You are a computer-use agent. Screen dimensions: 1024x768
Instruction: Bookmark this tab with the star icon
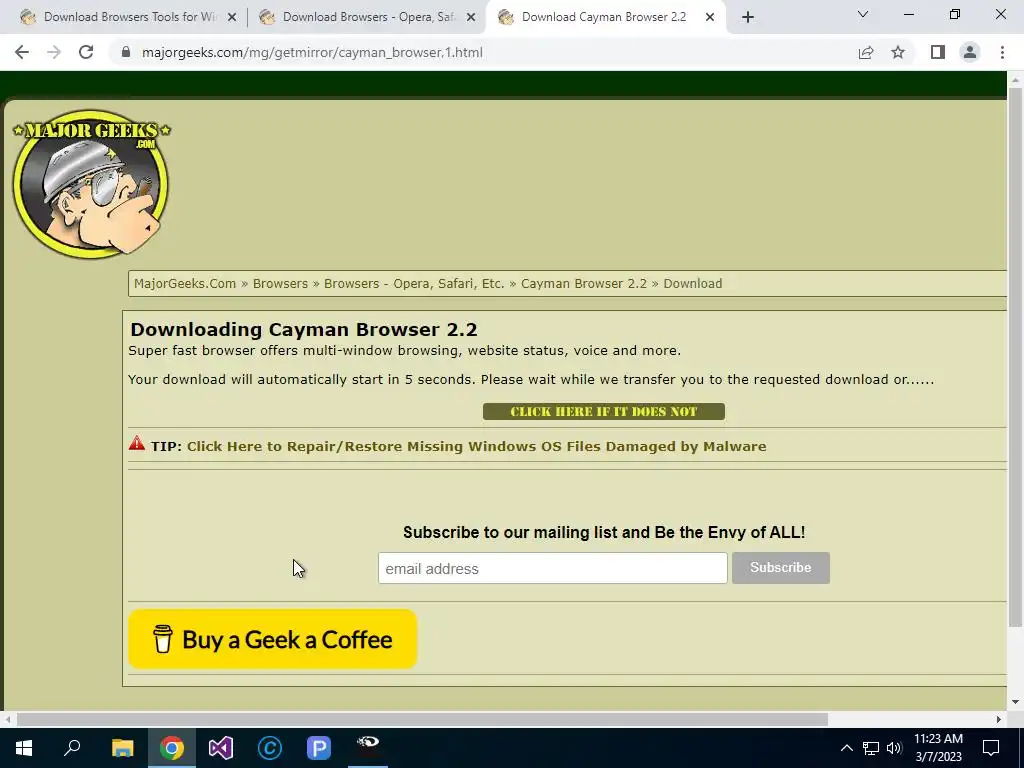coord(898,52)
